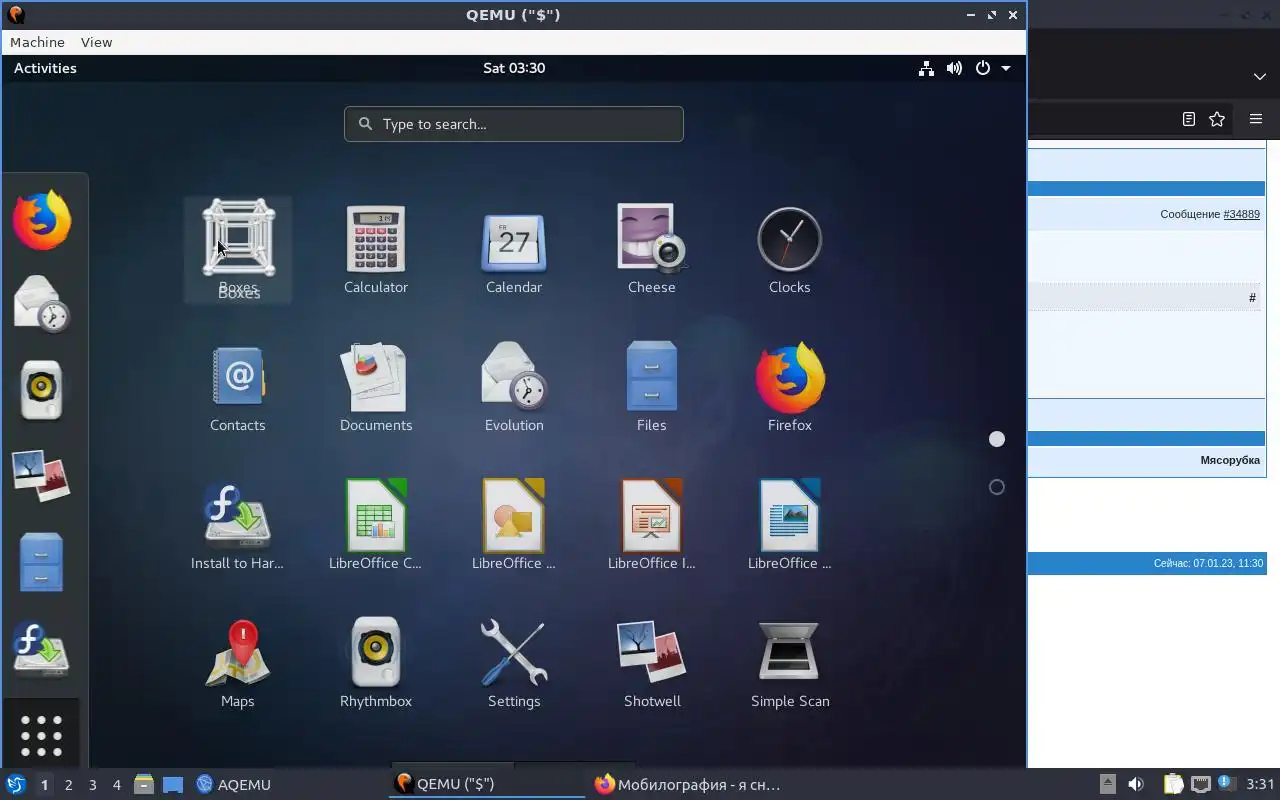Launch Rhythmbox speaker icon in dash

pos(42,390)
